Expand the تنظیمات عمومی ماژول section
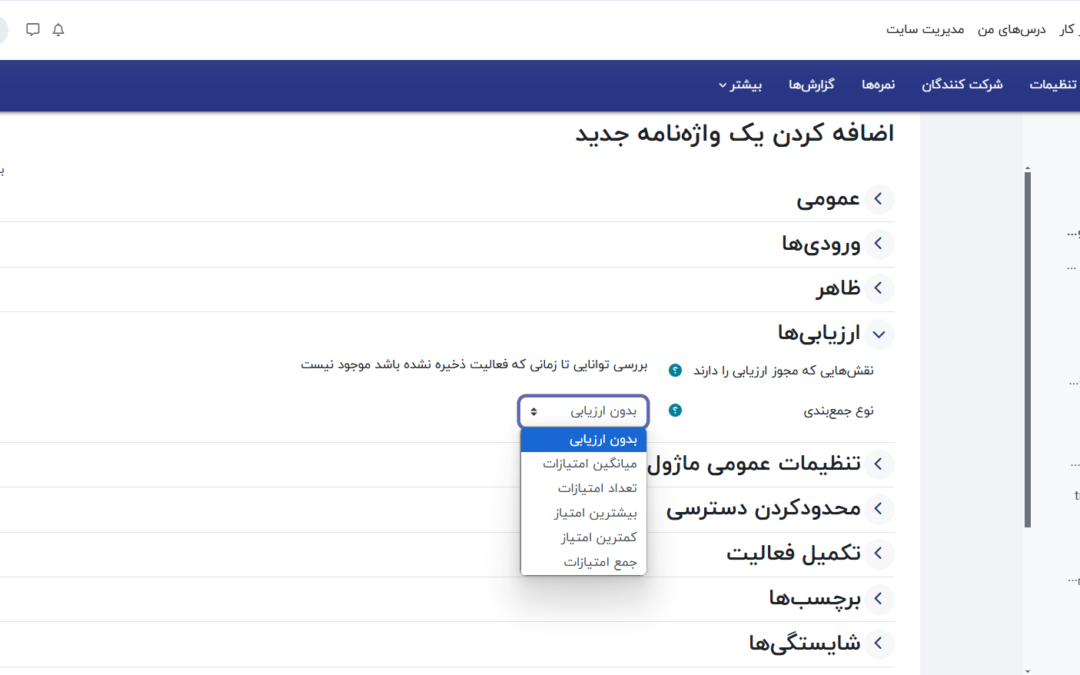The image size is (1080, 675). point(878,464)
